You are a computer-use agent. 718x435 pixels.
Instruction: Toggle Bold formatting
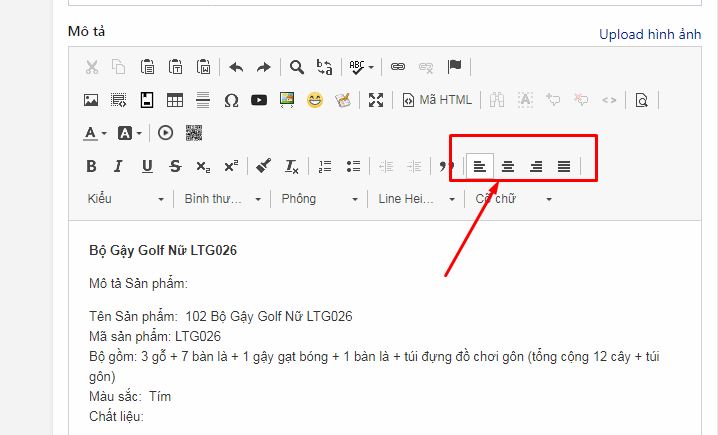[x=91, y=166]
